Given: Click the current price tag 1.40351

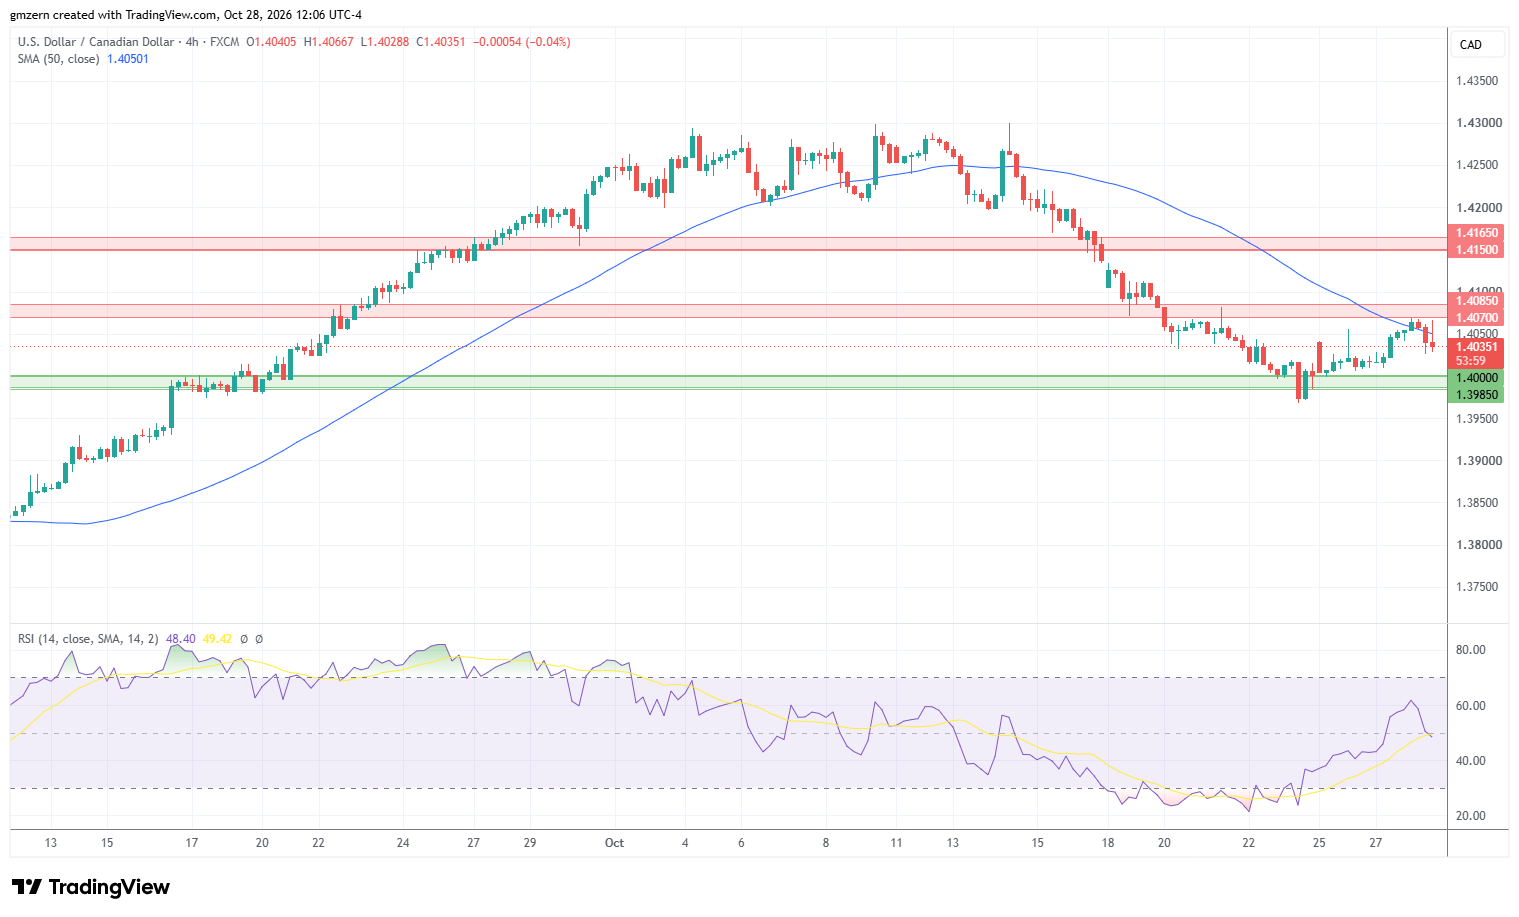Looking at the screenshot, I should [x=1476, y=348].
